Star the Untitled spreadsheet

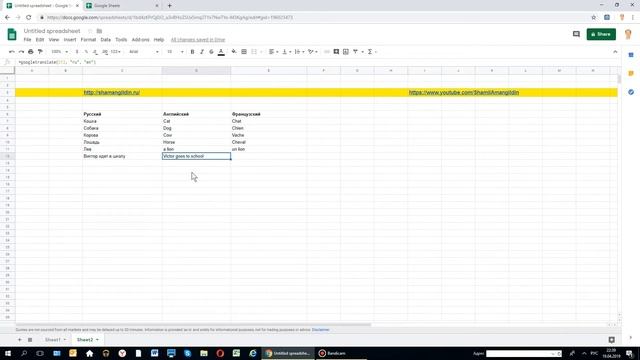(x=90, y=31)
